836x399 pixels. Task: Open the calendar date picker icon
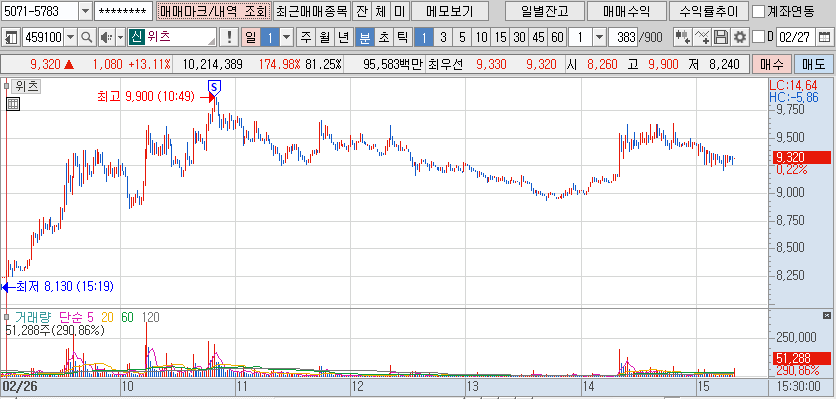click(824, 37)
